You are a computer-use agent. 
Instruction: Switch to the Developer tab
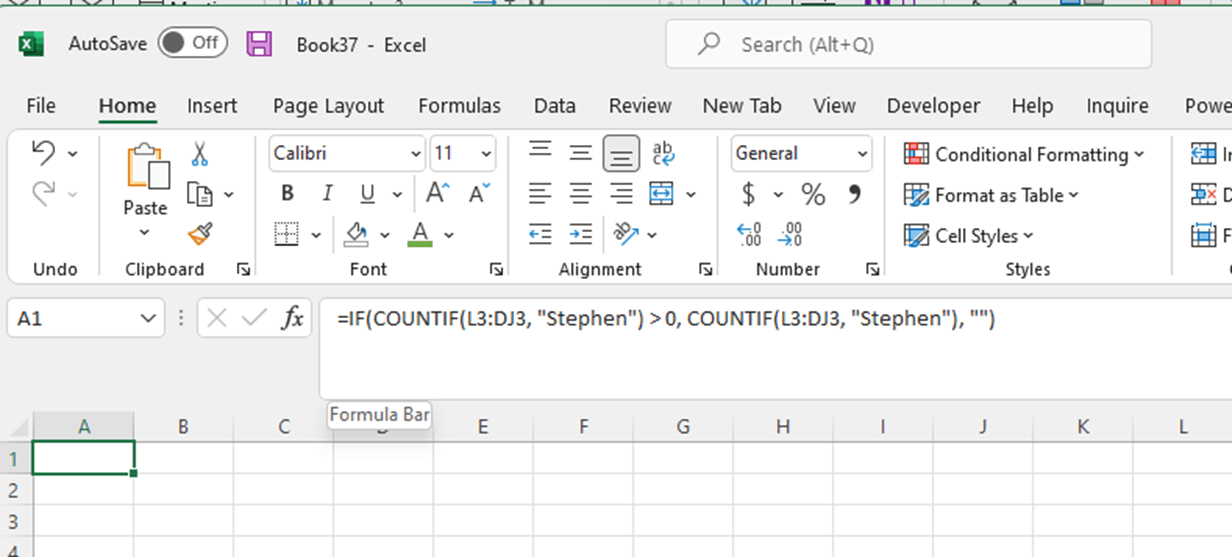click(933, 106)
